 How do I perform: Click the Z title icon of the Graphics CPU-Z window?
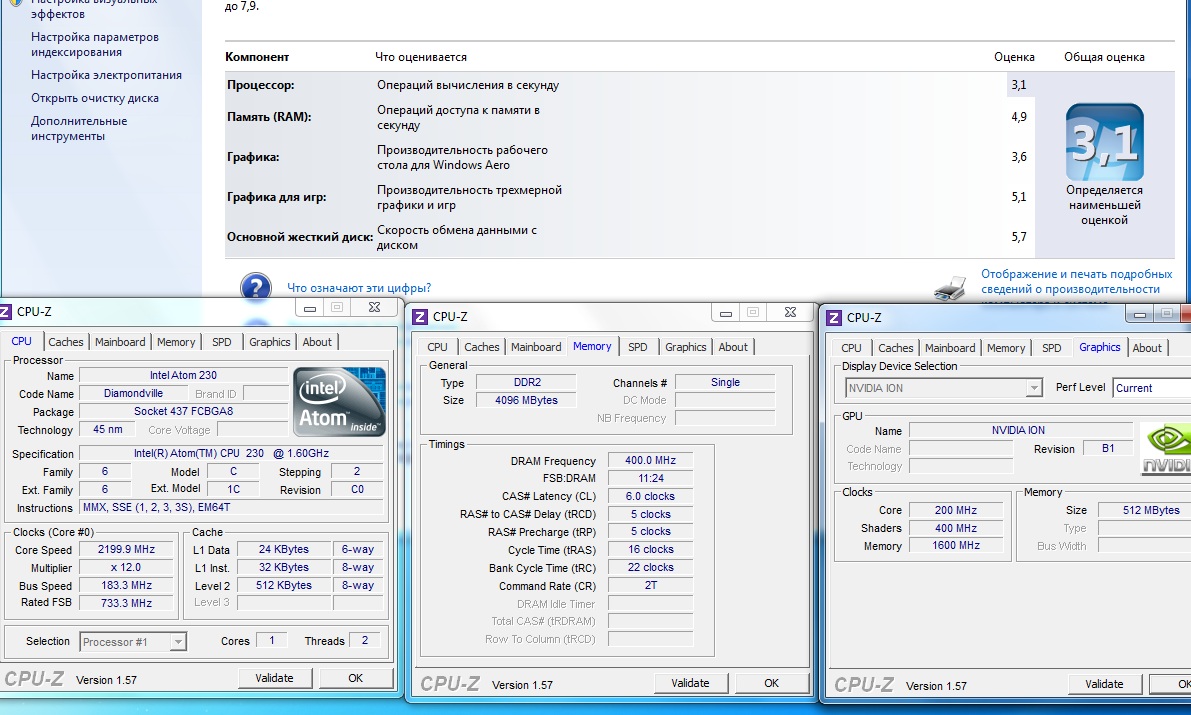[834, 318]
